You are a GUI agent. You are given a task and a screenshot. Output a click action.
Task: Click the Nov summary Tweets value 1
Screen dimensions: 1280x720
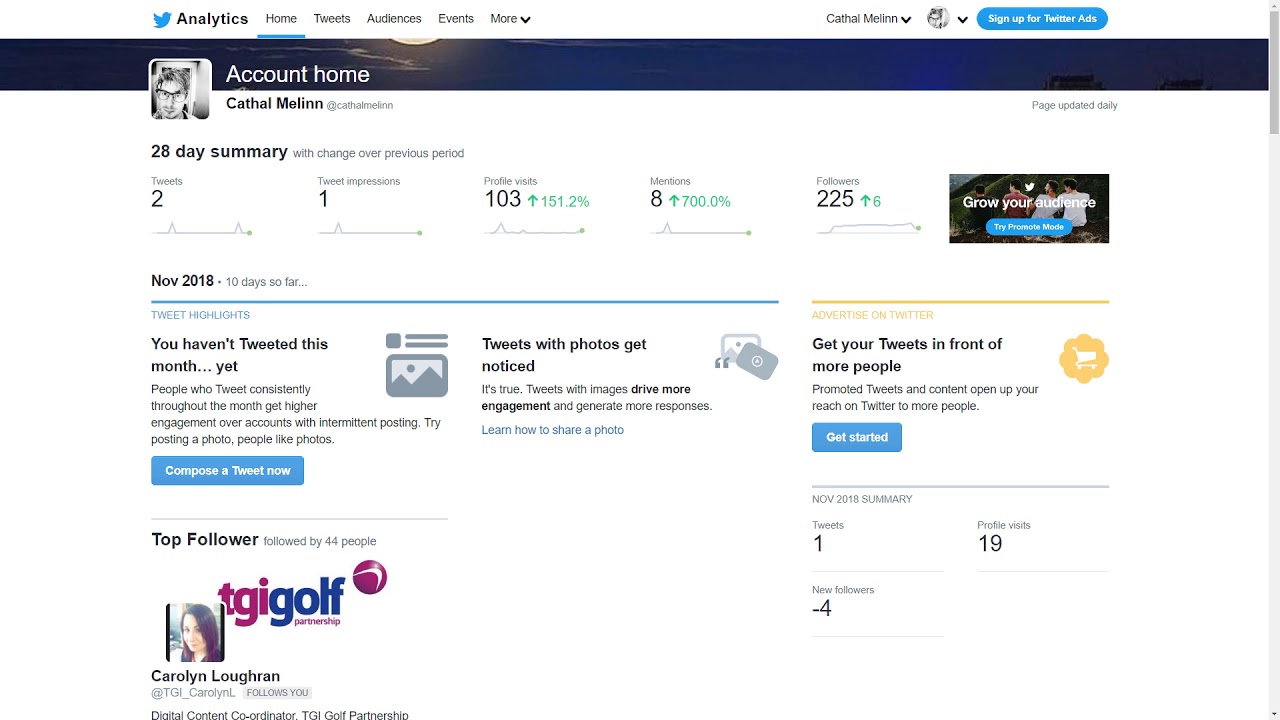point(818,543)
